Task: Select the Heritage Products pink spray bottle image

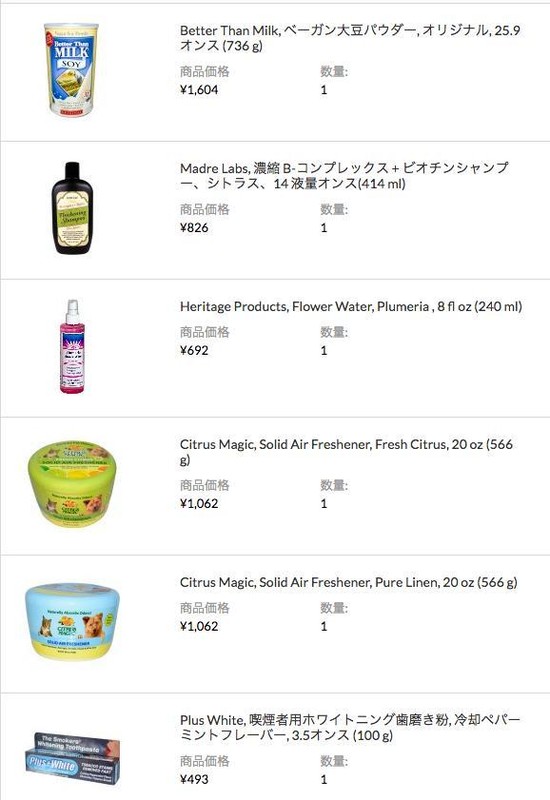Action: click(x=72, y=346)
